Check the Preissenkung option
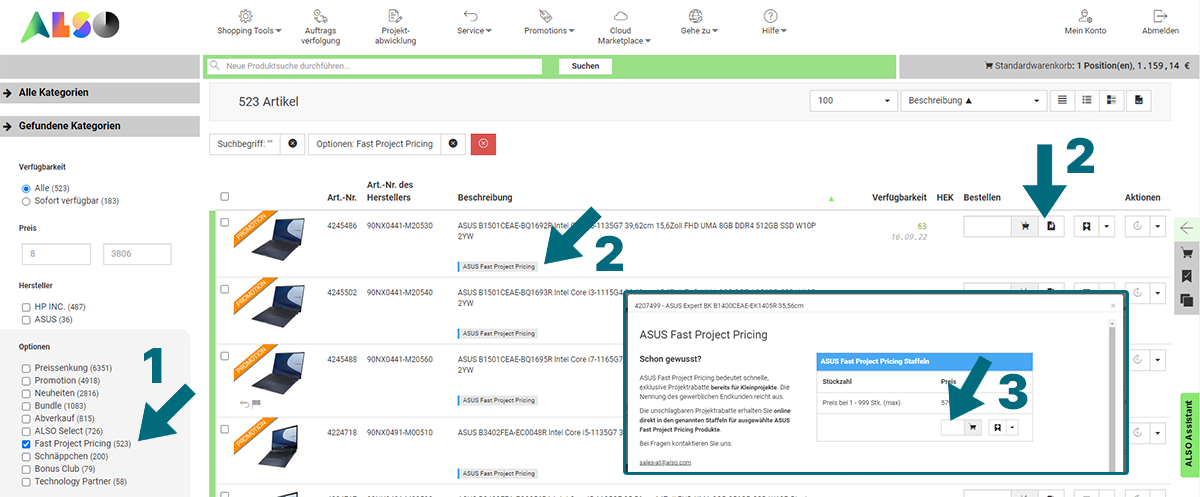 coord(26,368)
